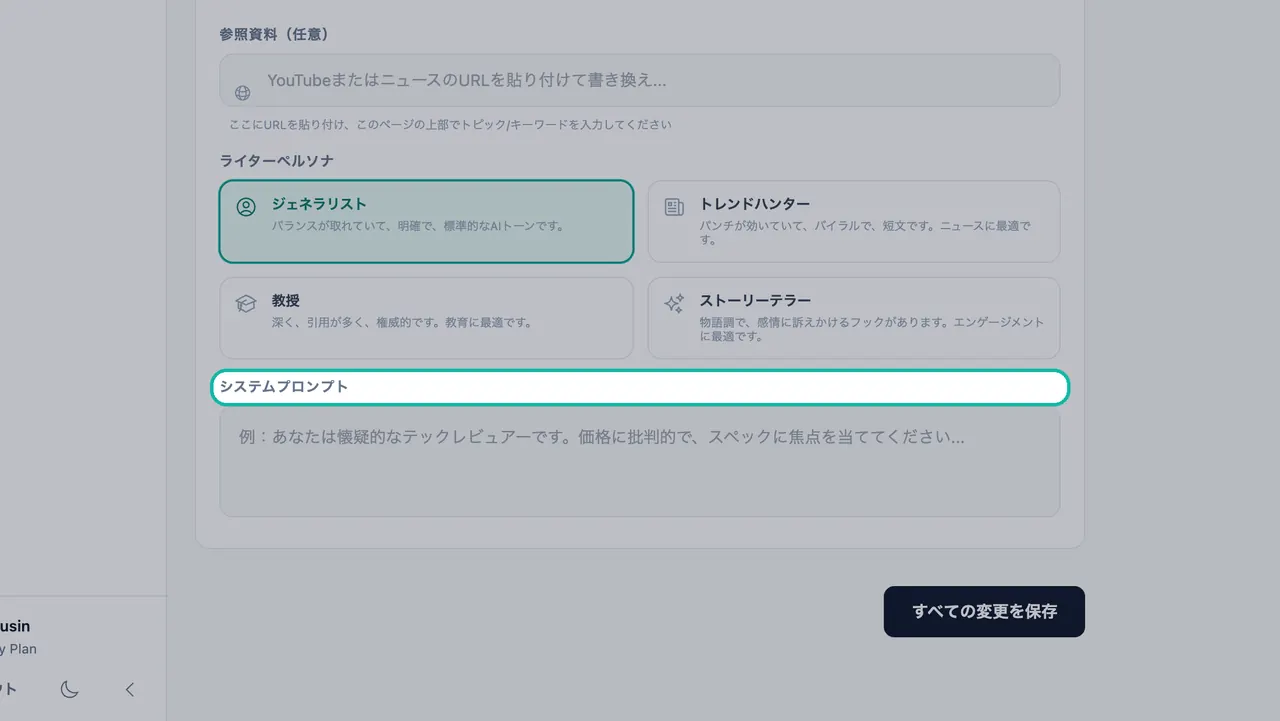Click the 教授 graduation cap icon

tap(246, 303)
